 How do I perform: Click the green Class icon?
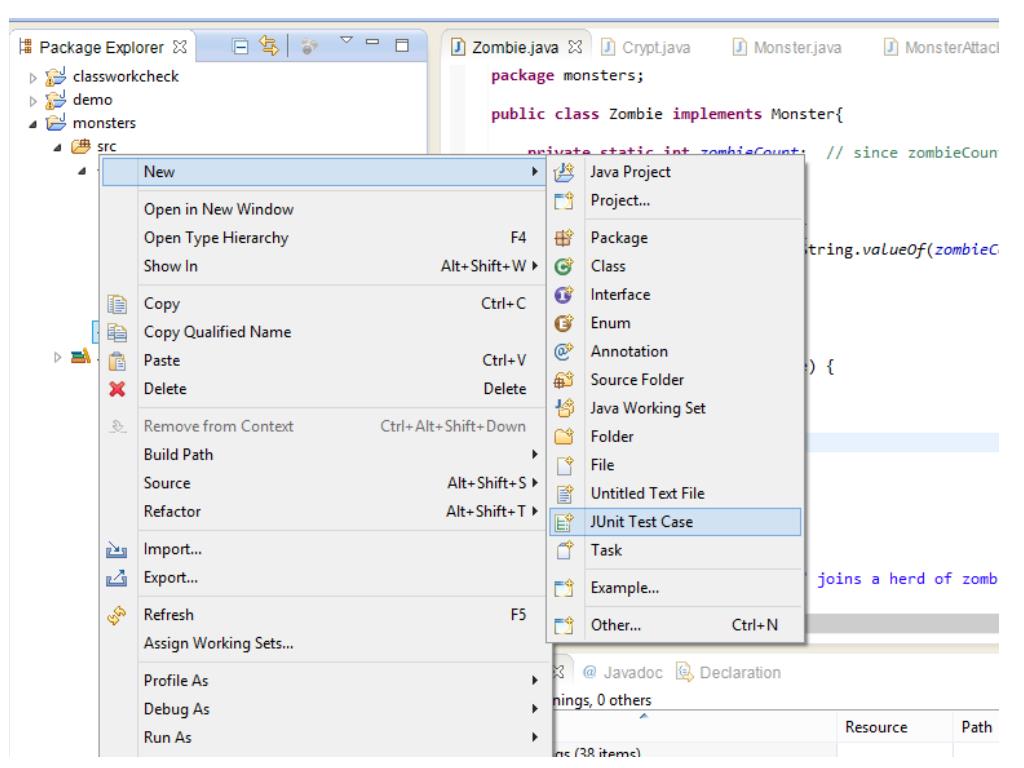point(564,266)
